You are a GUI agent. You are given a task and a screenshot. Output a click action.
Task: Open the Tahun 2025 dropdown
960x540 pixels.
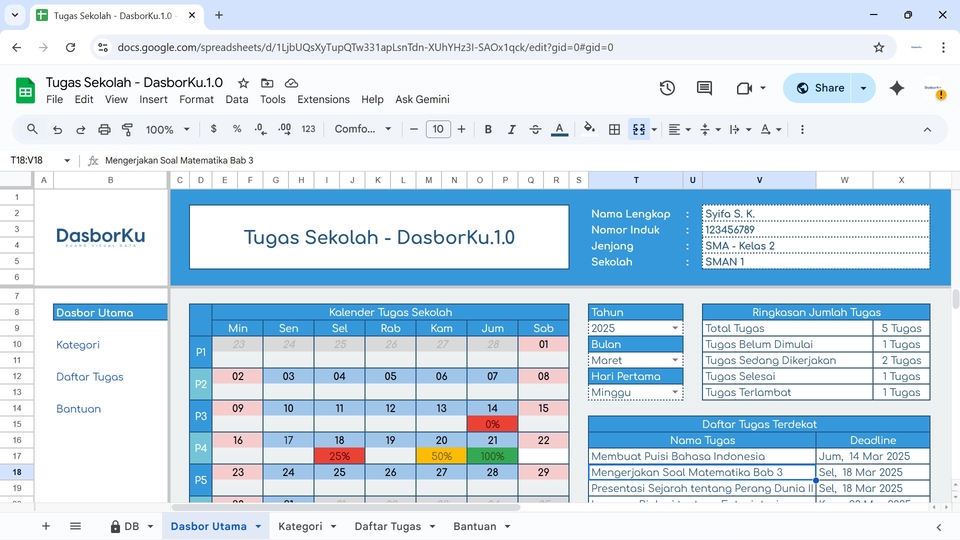[x=675, y=328]
